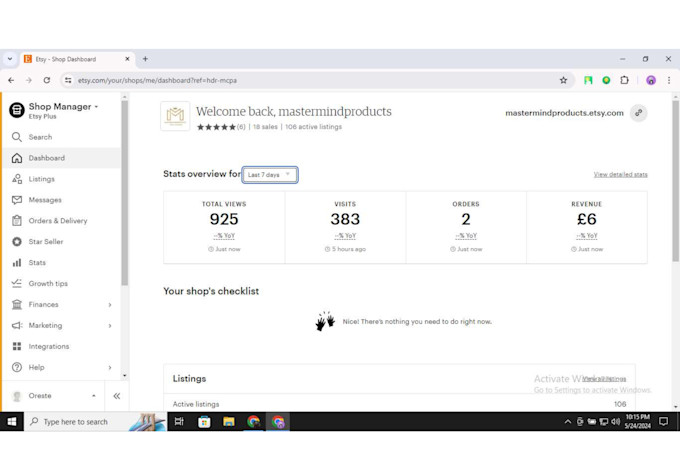Click the shop logo thumbnail

tap(175, 116)
